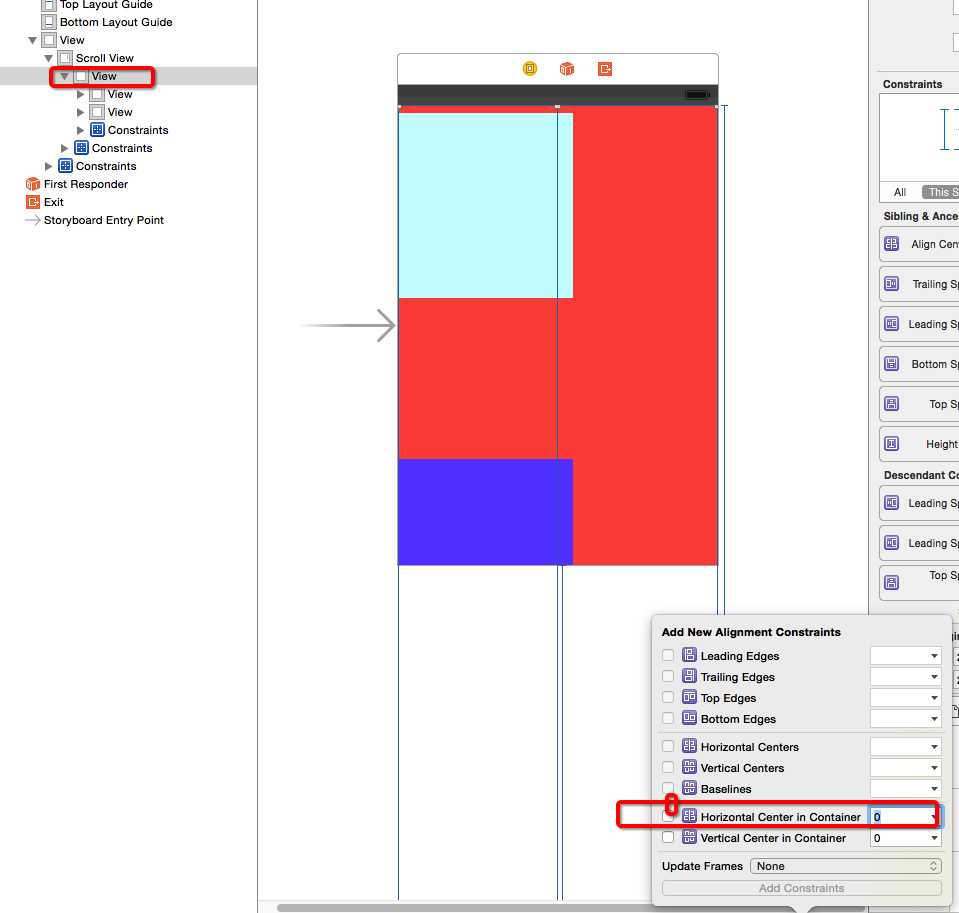Image resolution: width=959 pixels, height=913 pixels.
Task: Select Trailing Space constraint in inspector
Action: pos(919,284)
